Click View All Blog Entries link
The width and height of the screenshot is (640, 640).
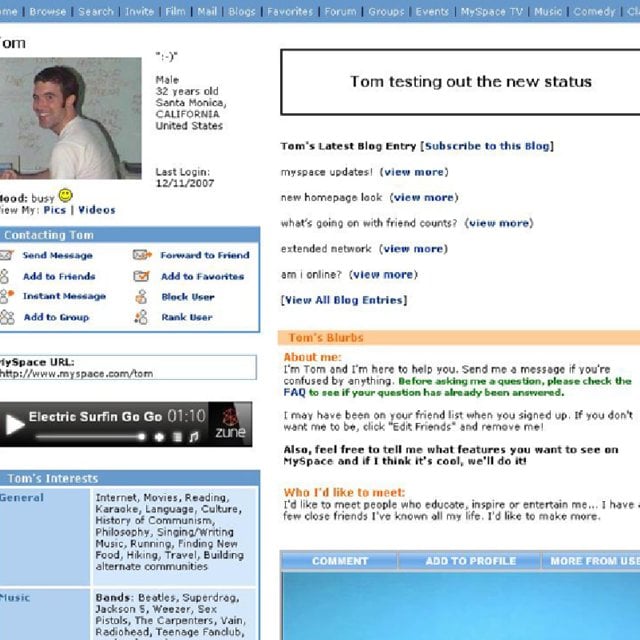pyautogui.click(x=344, y=300)
